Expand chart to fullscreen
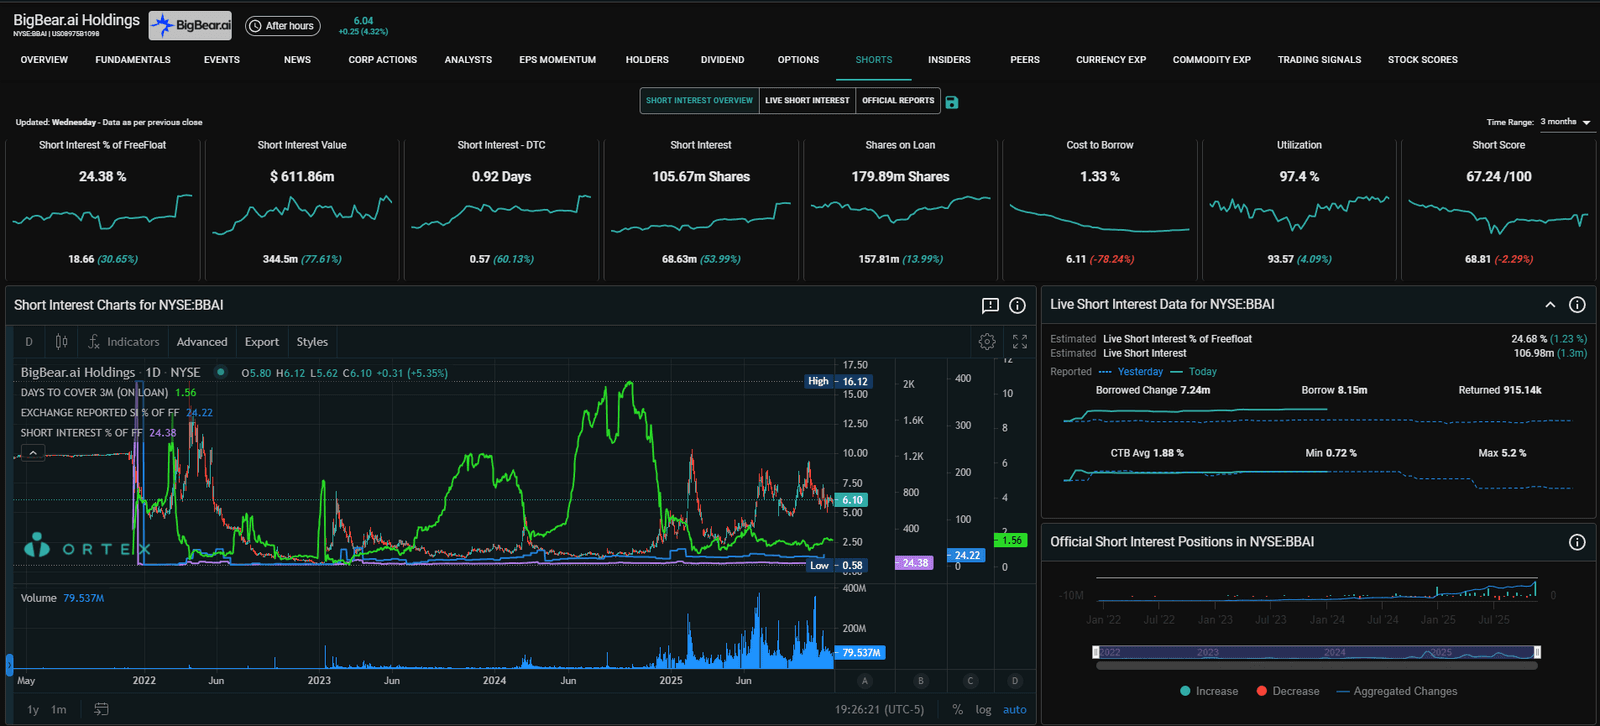Image resolution: width=1600 pixels, height=726 pixels. pyautogui.click(x=1020, y=342)
